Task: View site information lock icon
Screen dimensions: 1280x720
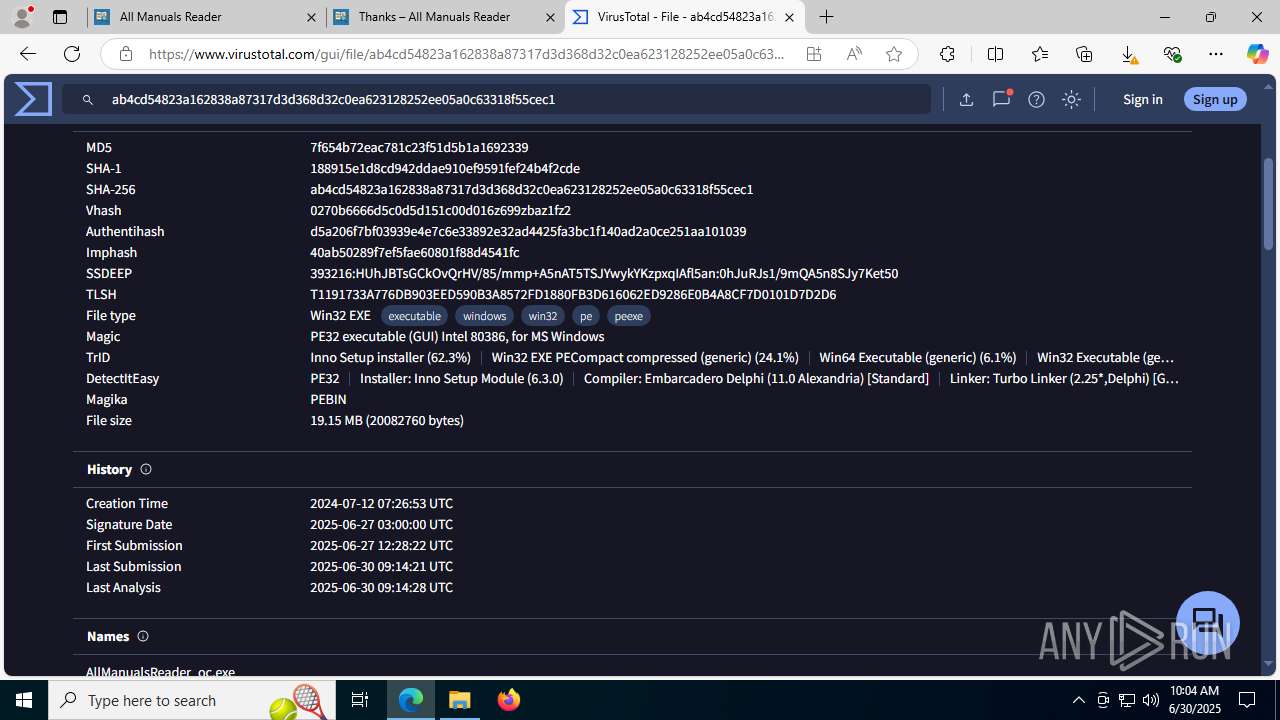Action: pyautogui.click(x=125, y=54)
